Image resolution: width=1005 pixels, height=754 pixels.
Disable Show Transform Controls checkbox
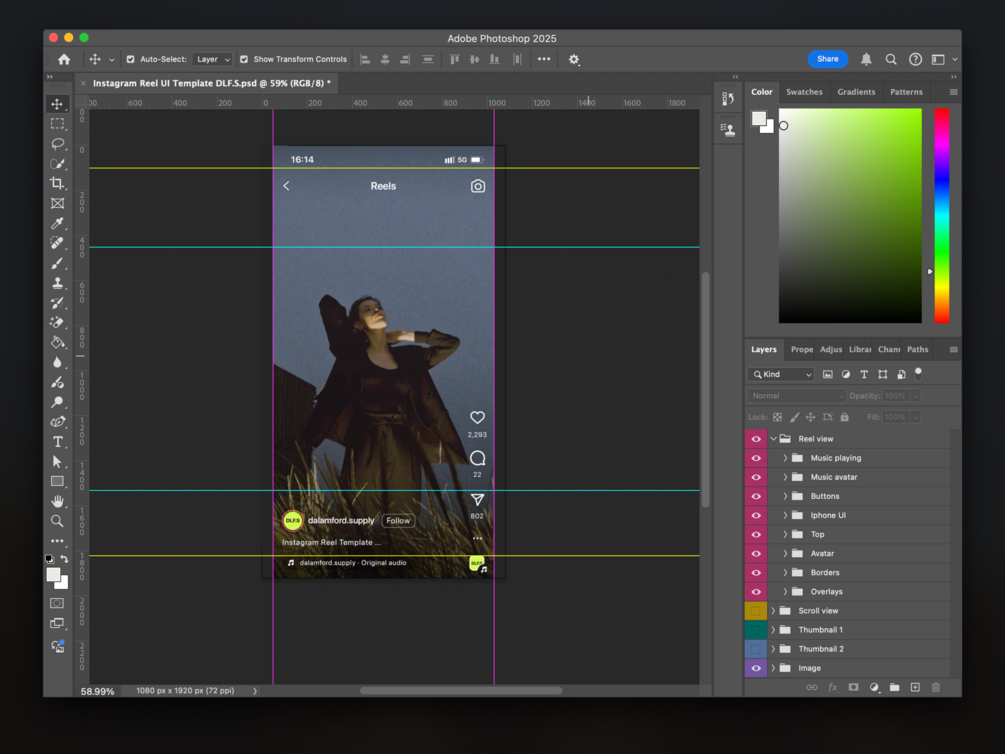click(x=244, y=59)
